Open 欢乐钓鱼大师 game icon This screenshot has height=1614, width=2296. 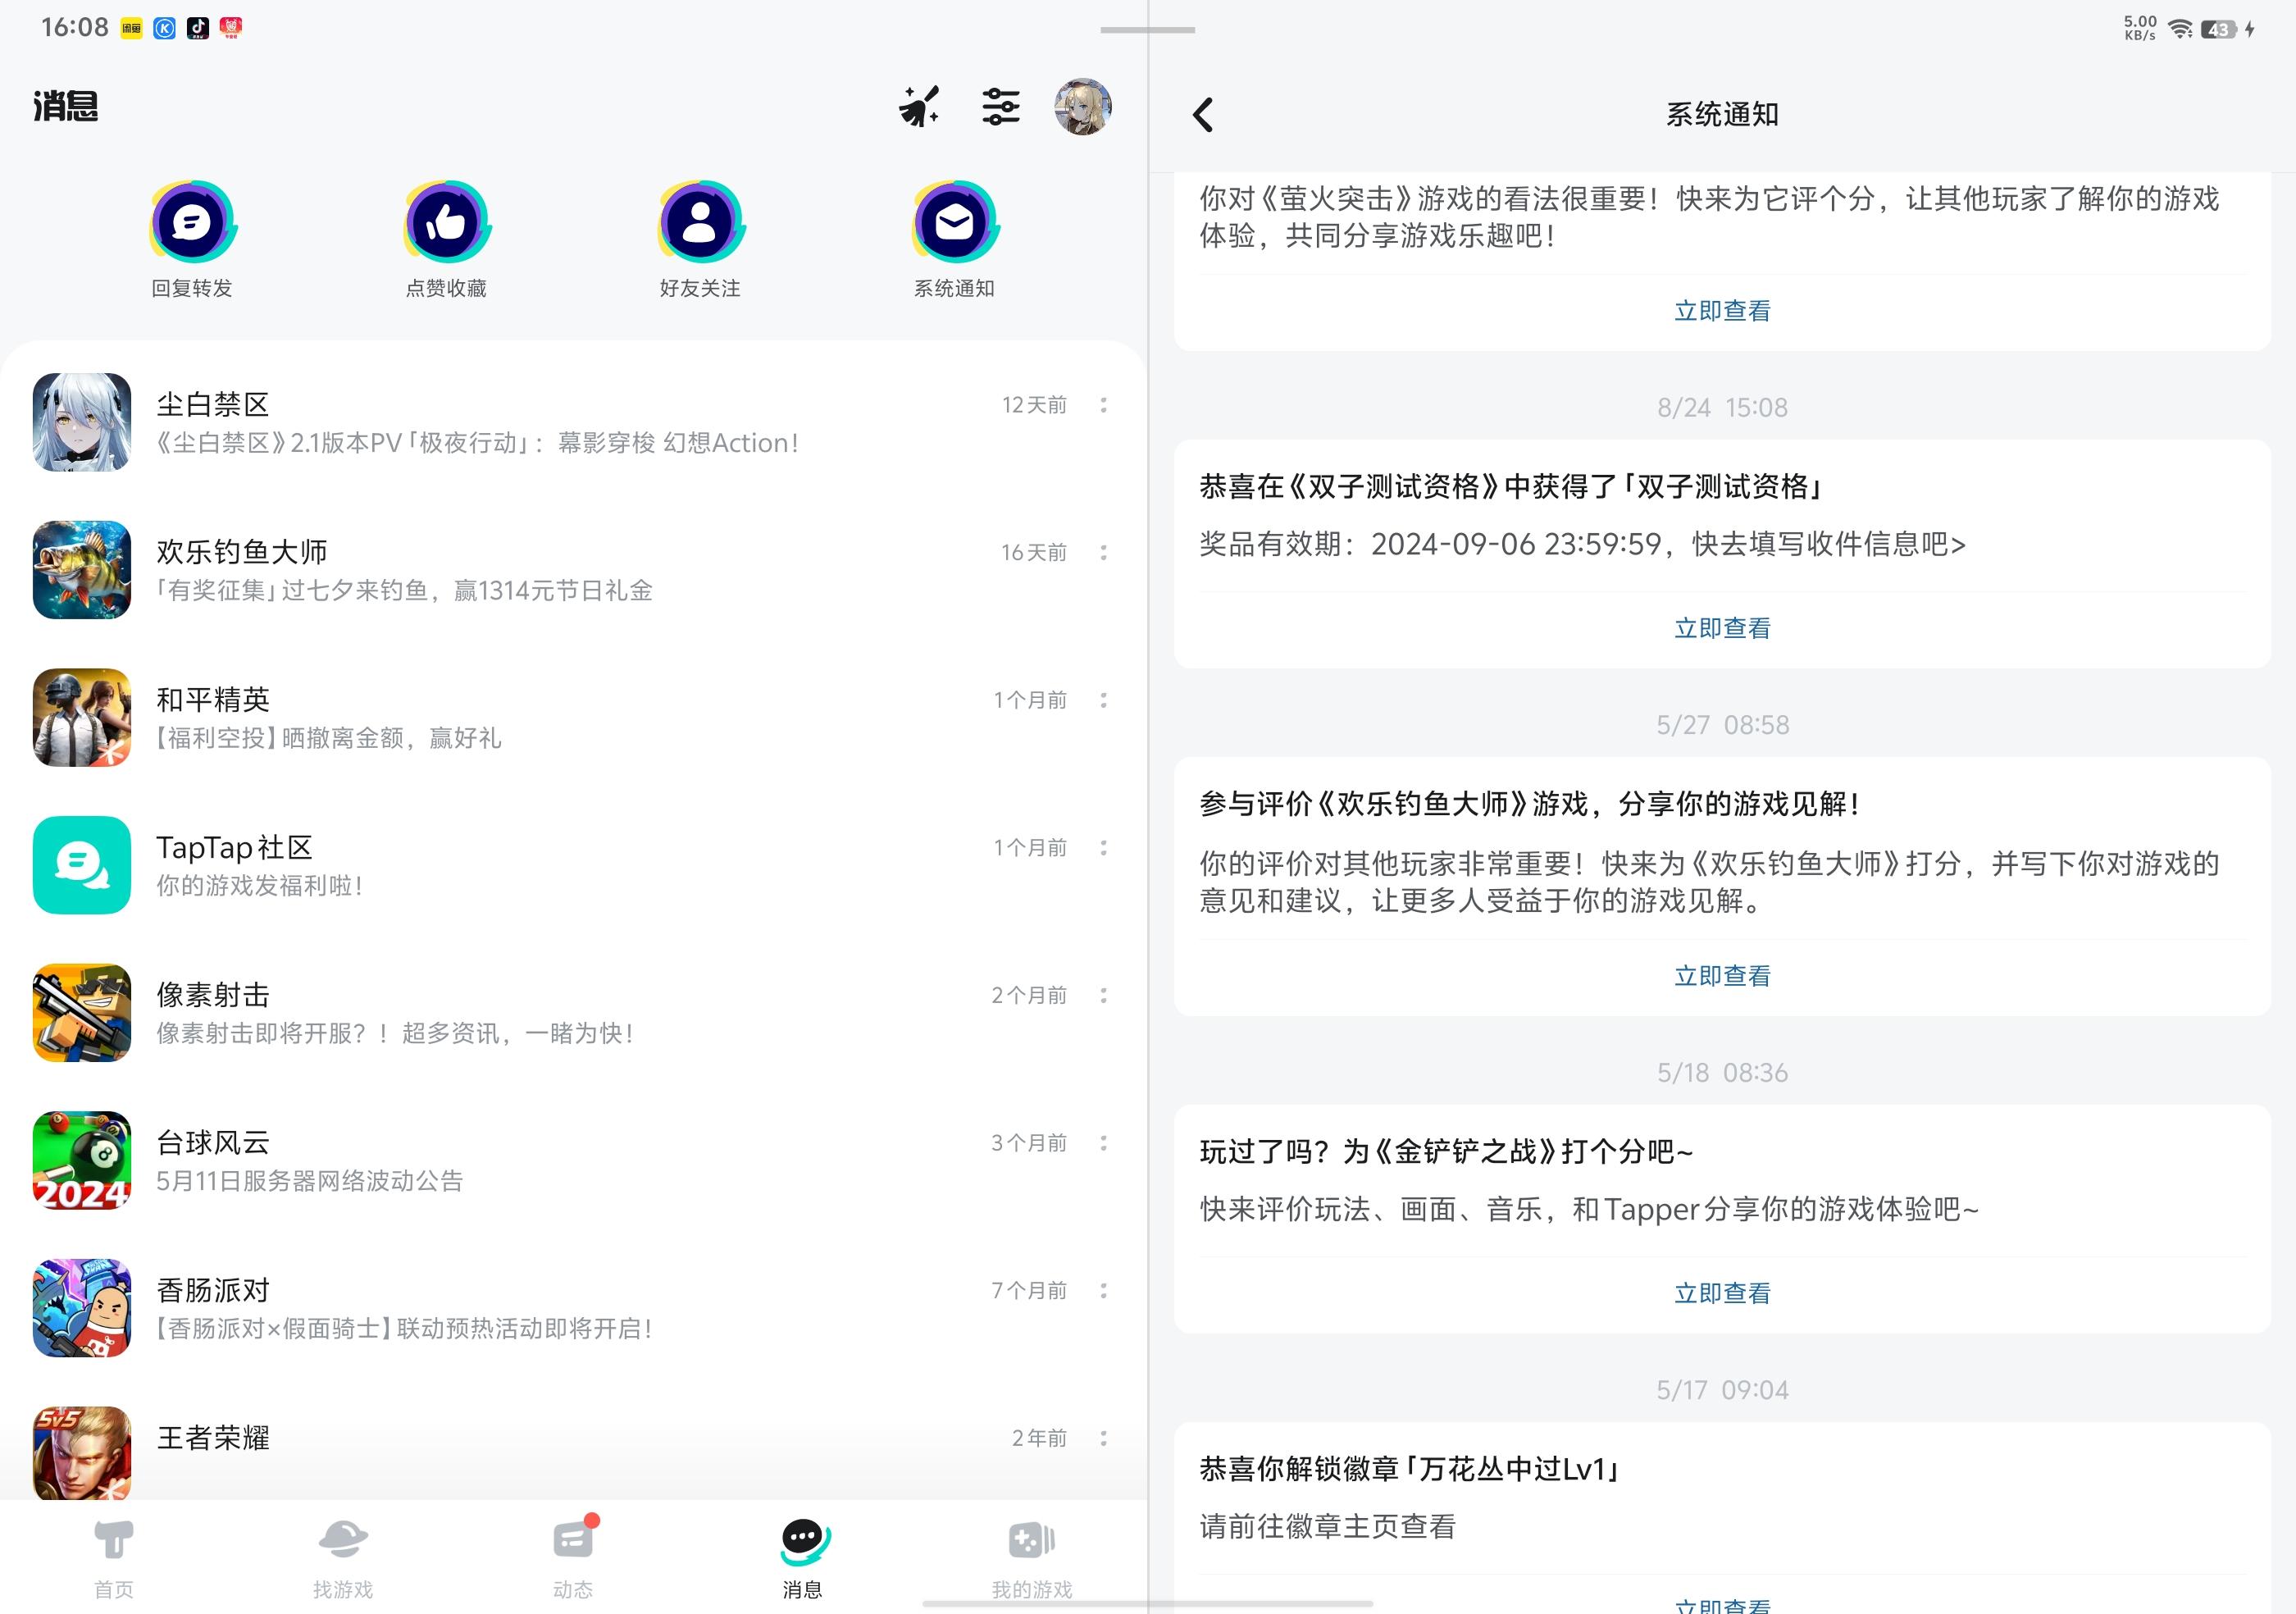click(x=82, y=570)
